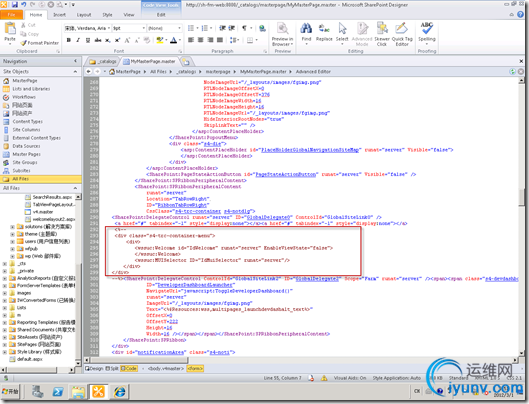529x404 pixels.
Task: Click the bullet list icon
Action: pos(191,28)
